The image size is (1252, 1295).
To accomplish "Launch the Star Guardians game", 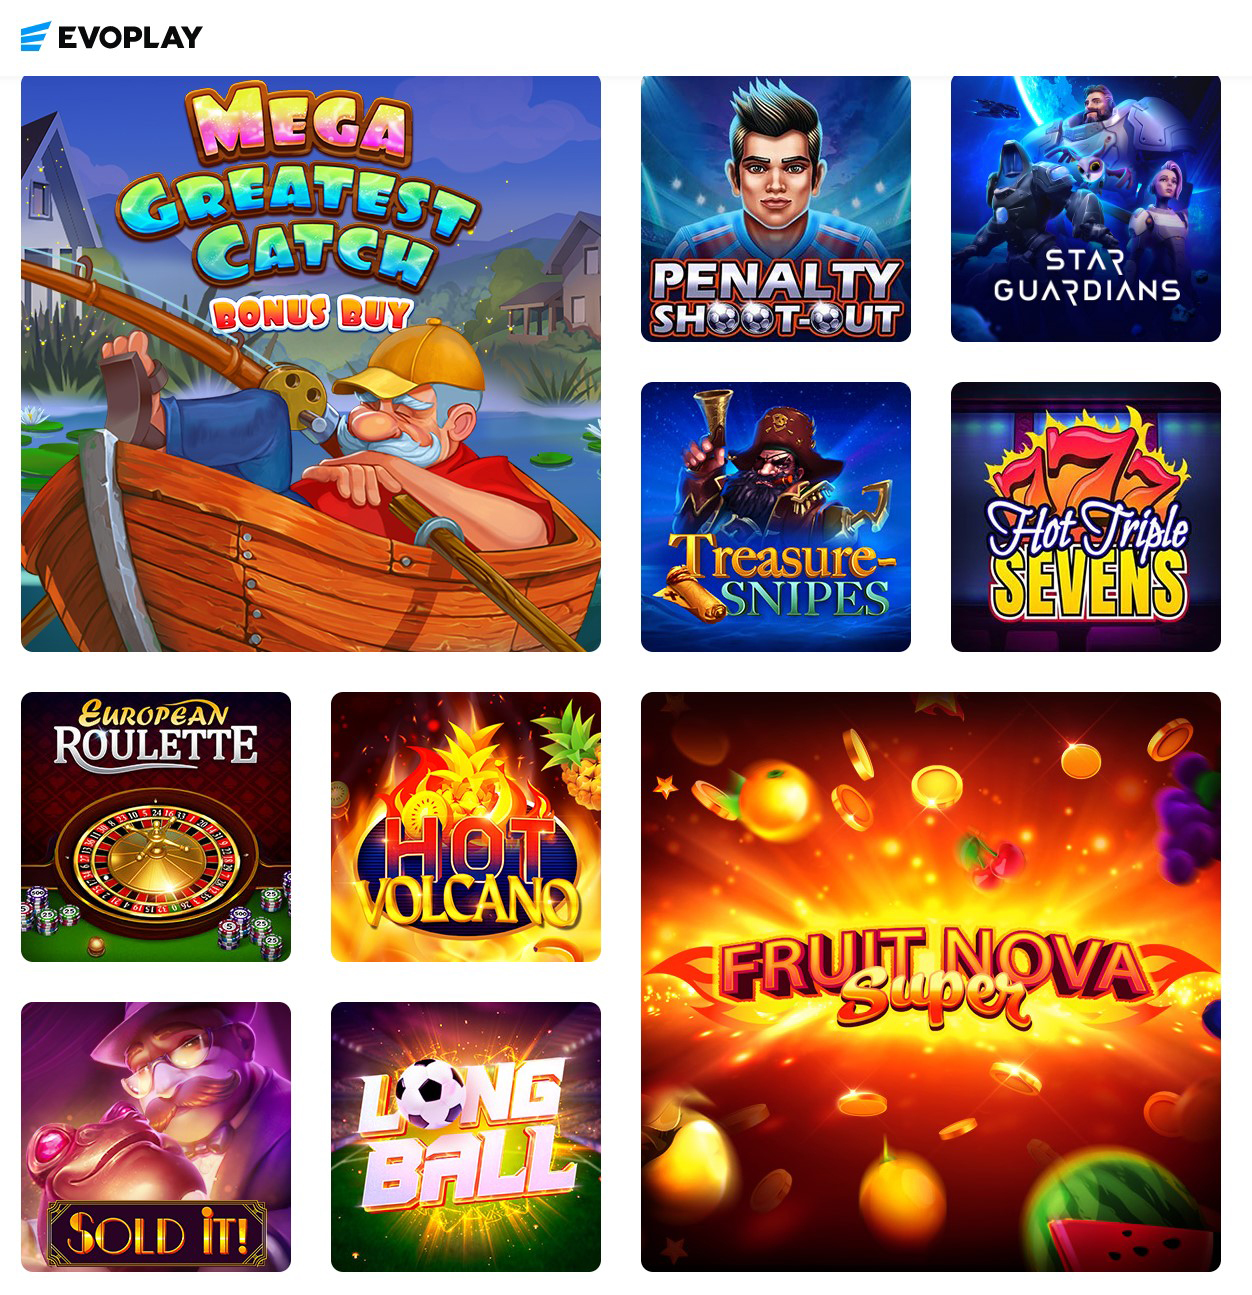I will [1086, 209].
